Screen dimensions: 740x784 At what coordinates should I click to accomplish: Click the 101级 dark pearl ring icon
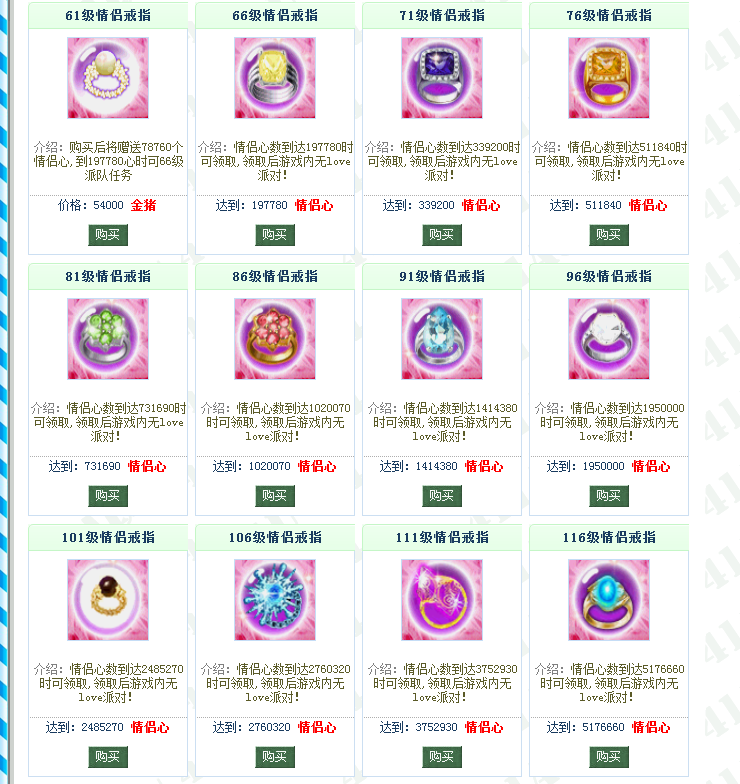[108, 600]
